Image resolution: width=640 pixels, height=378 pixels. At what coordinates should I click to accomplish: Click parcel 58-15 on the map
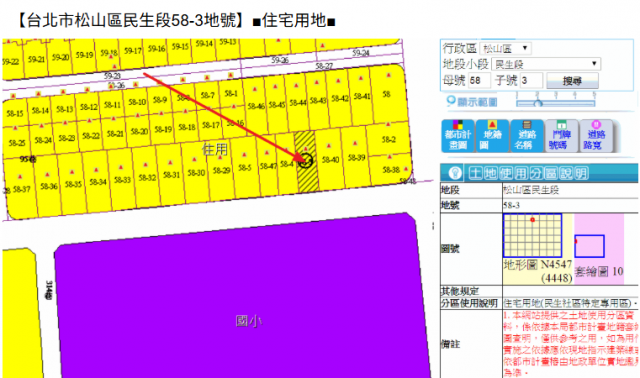tap(15, 113)
